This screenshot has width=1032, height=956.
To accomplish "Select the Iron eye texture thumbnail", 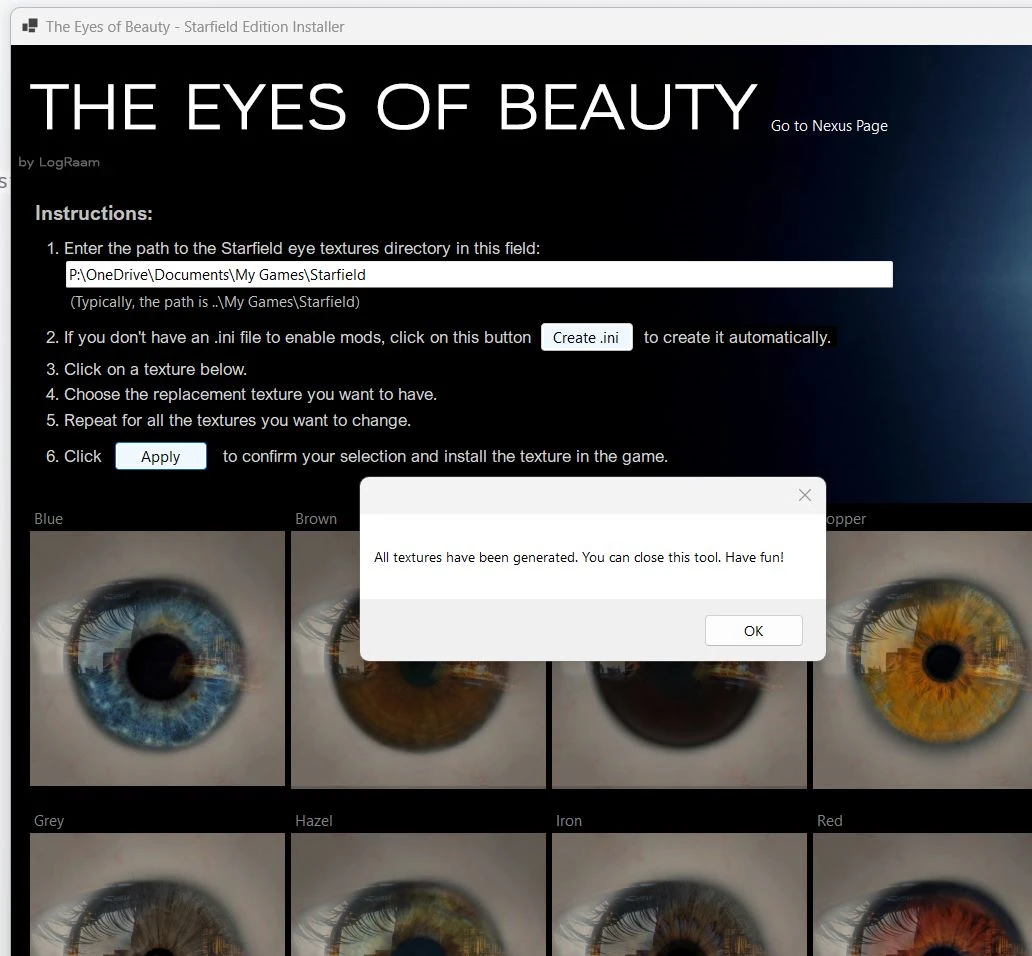I will (x=679, y=894).
